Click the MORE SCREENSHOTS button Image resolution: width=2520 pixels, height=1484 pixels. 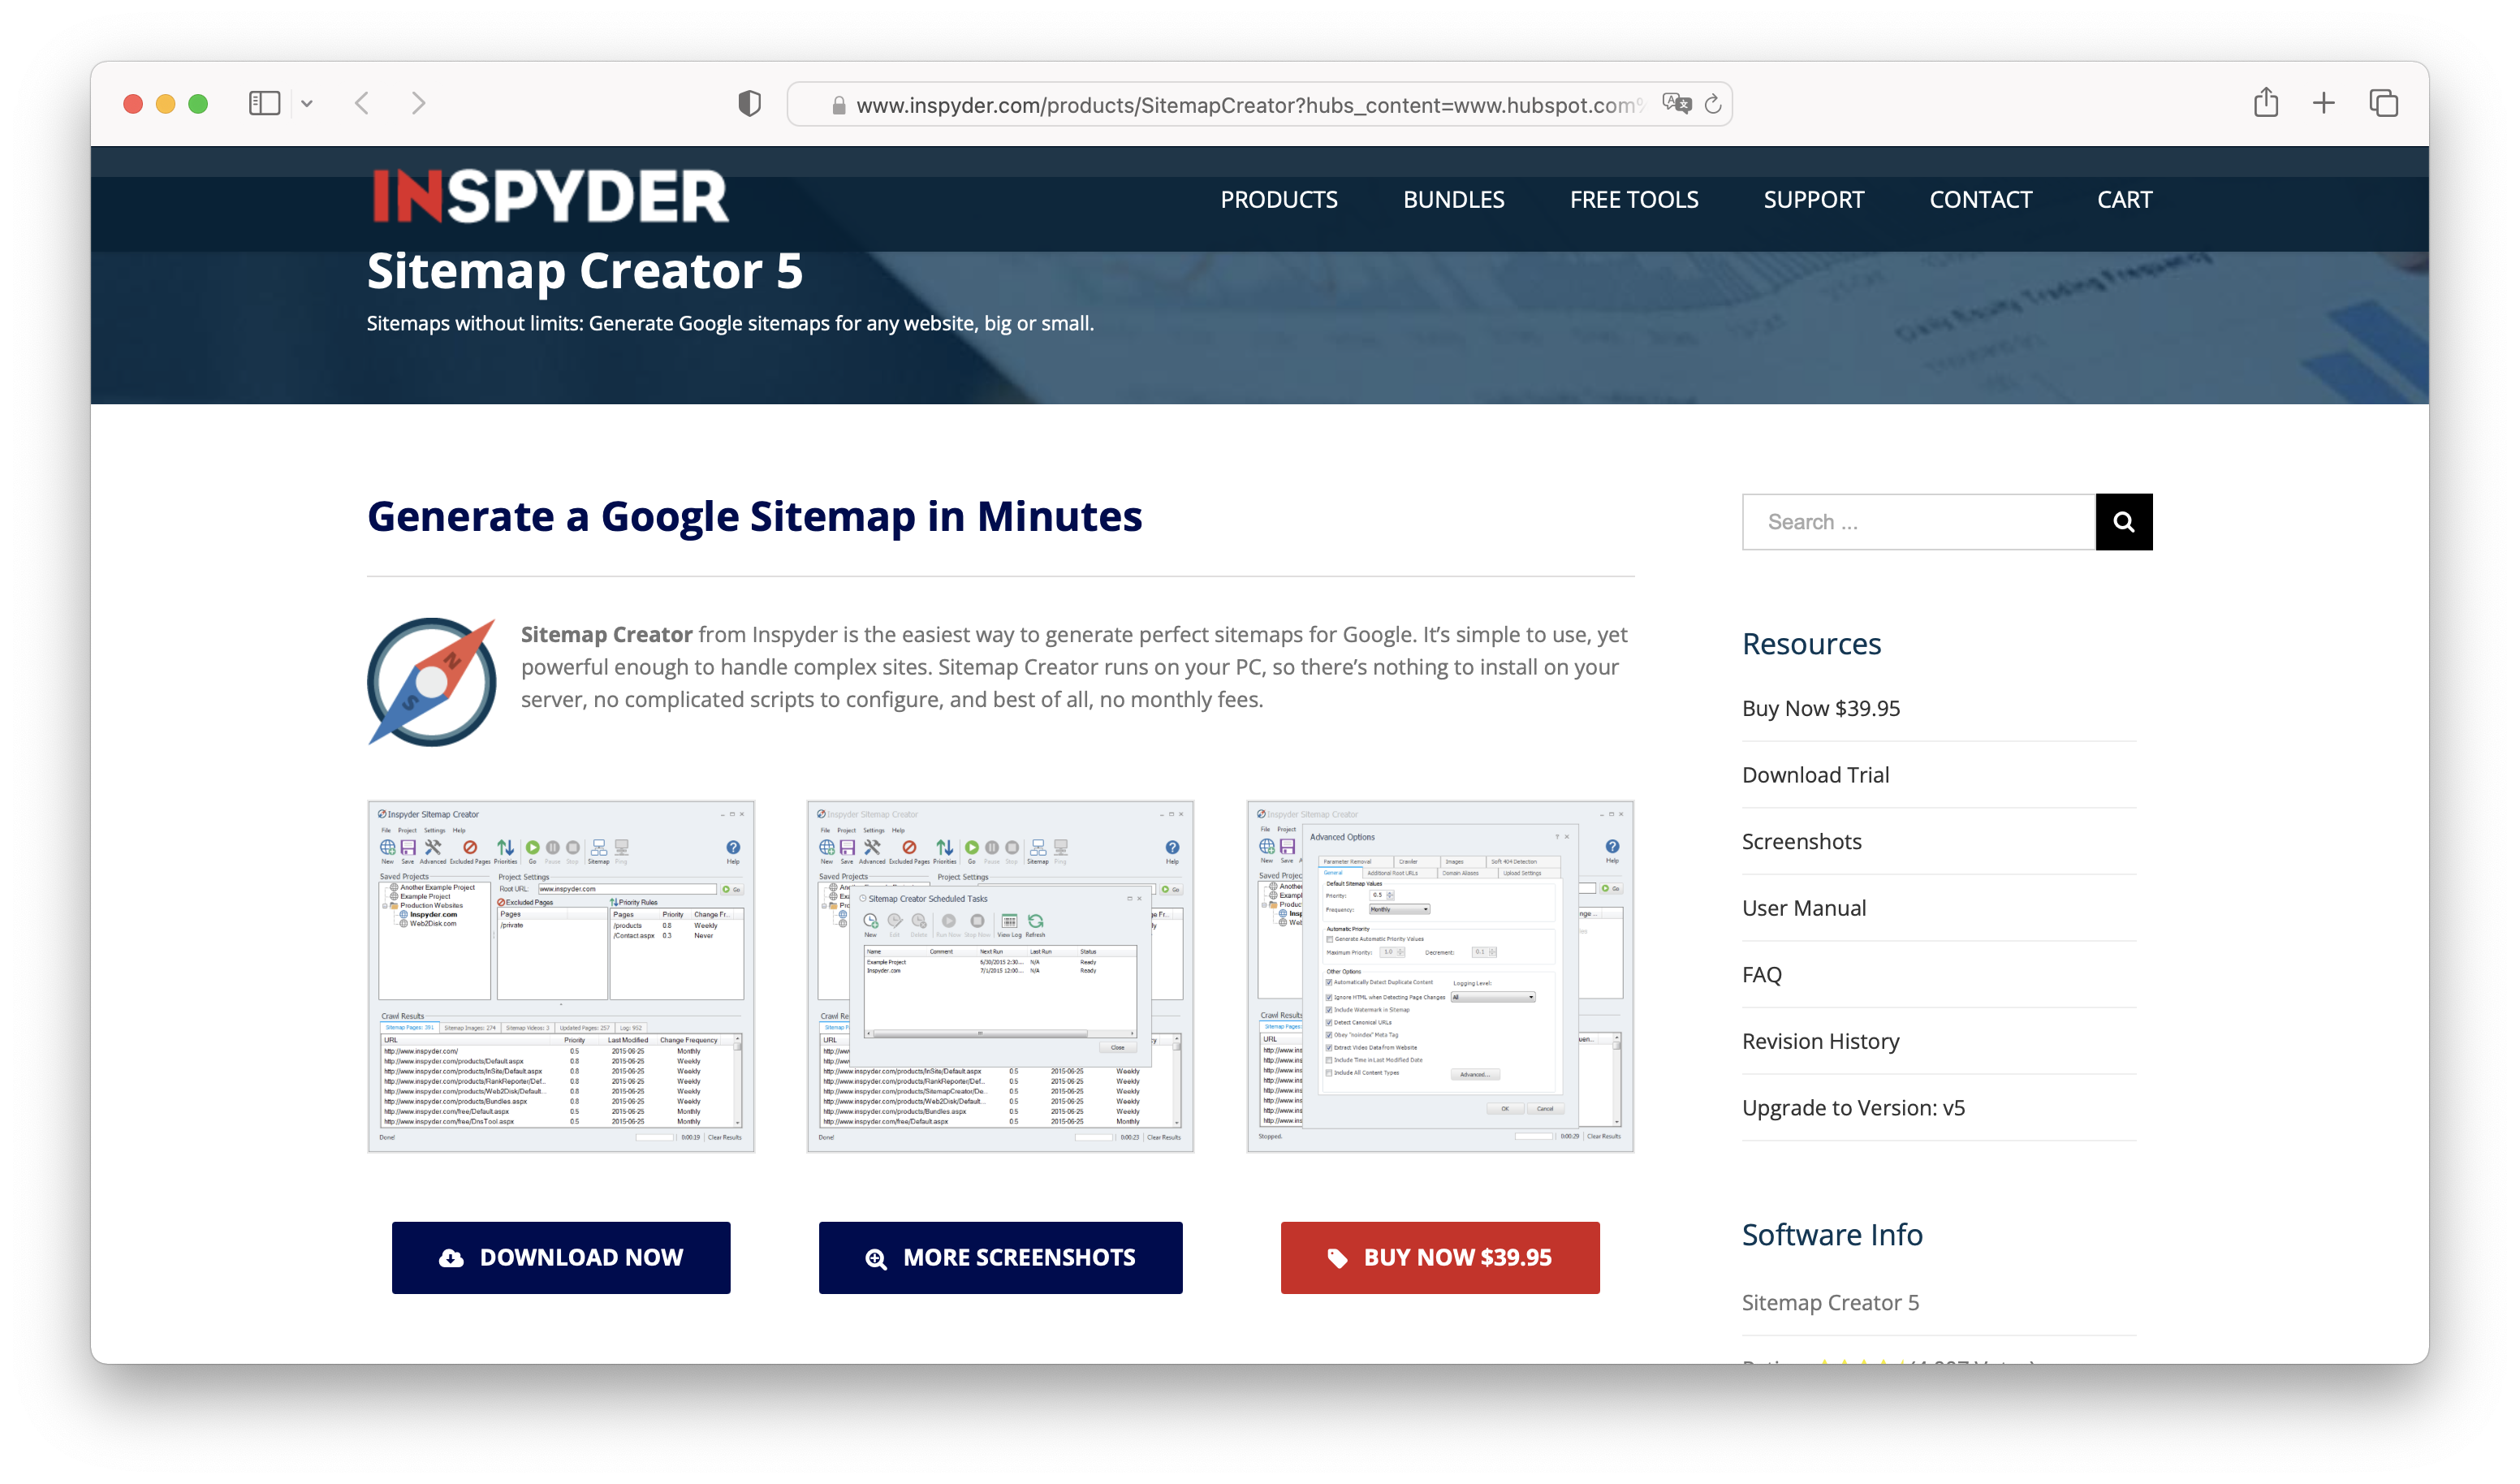tap(1000, 1257)
